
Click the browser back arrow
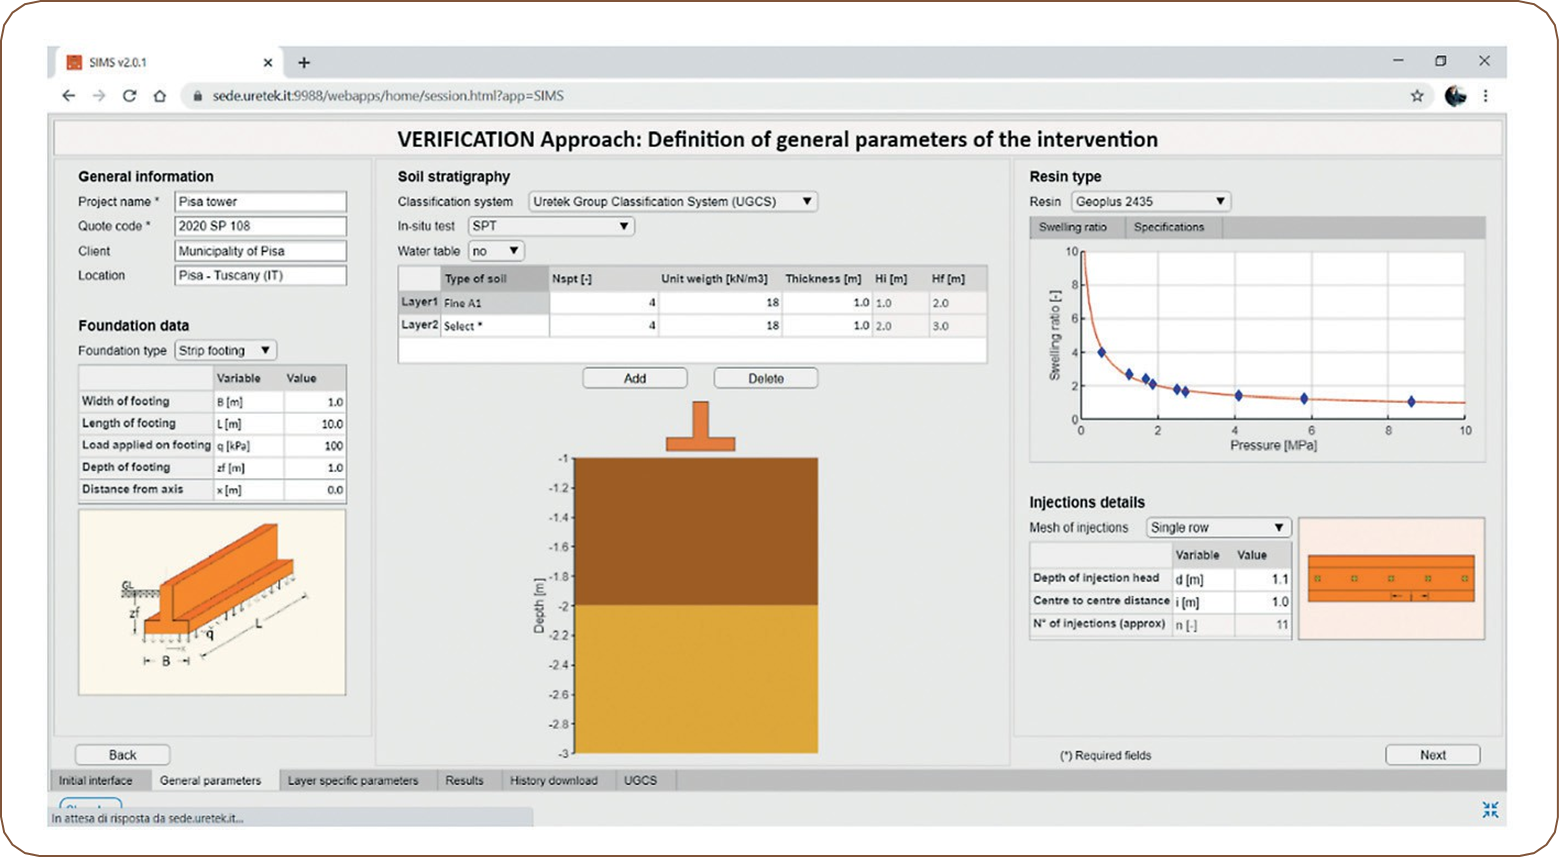click(x=68, y=96)
